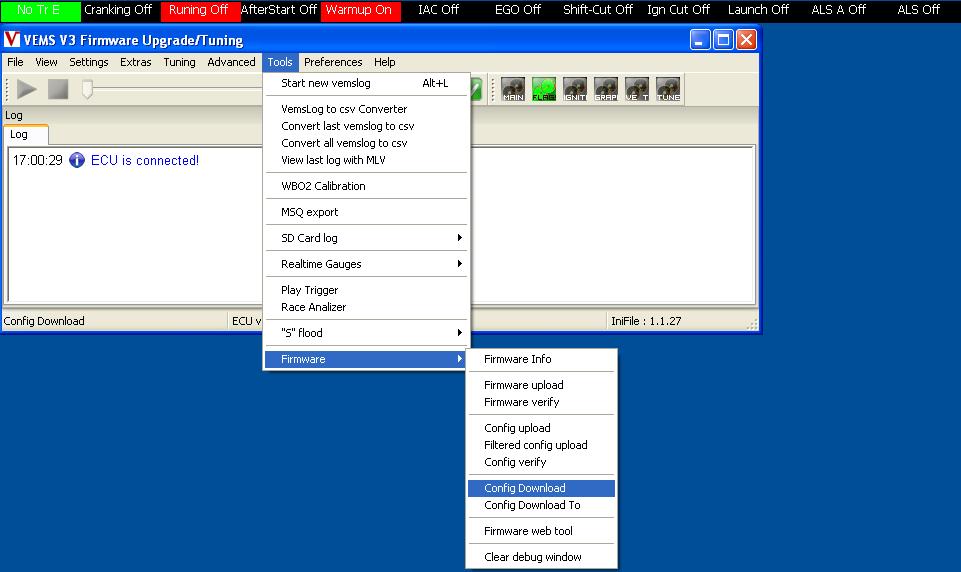Open the VE T gauge group
Image resolution: width=961 pixels, height=572 pixels.
(x=637, y=90)
